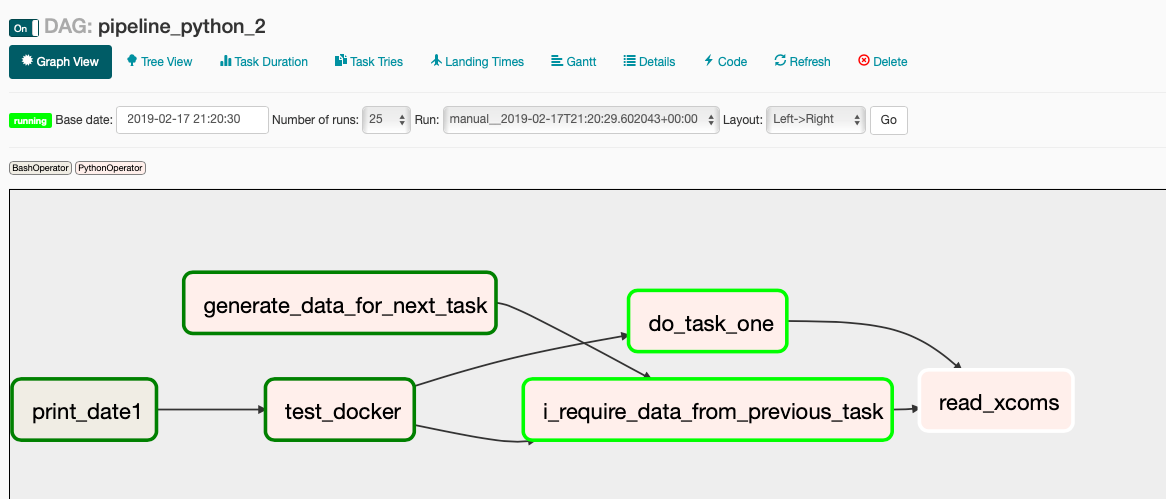Click the Task Tries files icon
Viewport: 1166px width, 499px height.
tap(341, 61)
